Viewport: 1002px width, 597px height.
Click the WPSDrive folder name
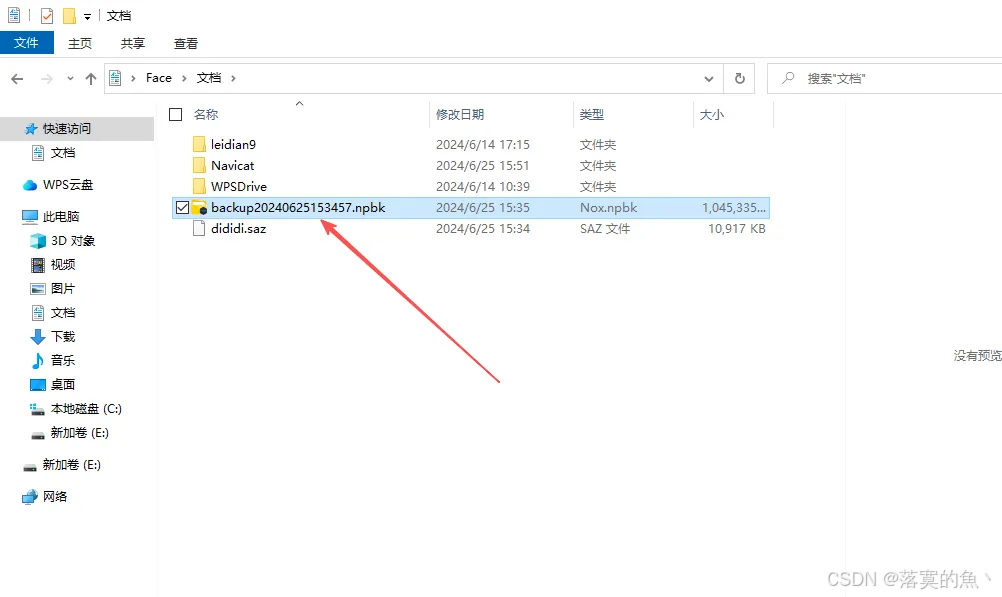click(239, 187)
